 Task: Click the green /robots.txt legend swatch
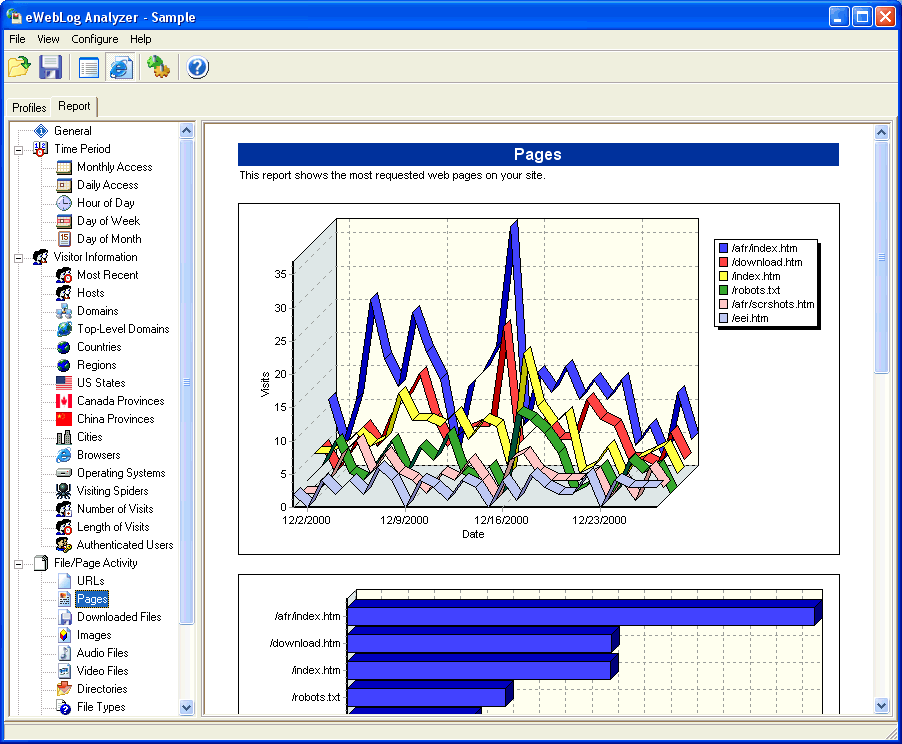tap(724, 290)
